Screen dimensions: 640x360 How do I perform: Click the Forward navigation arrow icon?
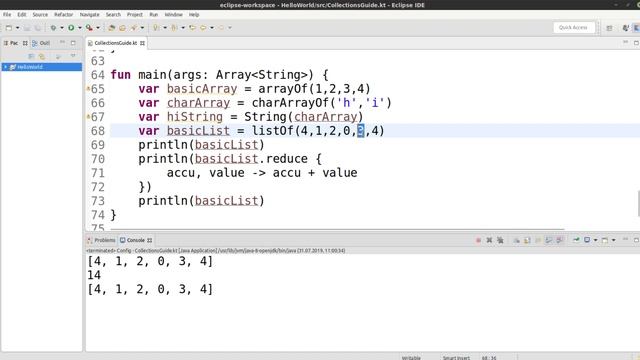click(221, 28)
